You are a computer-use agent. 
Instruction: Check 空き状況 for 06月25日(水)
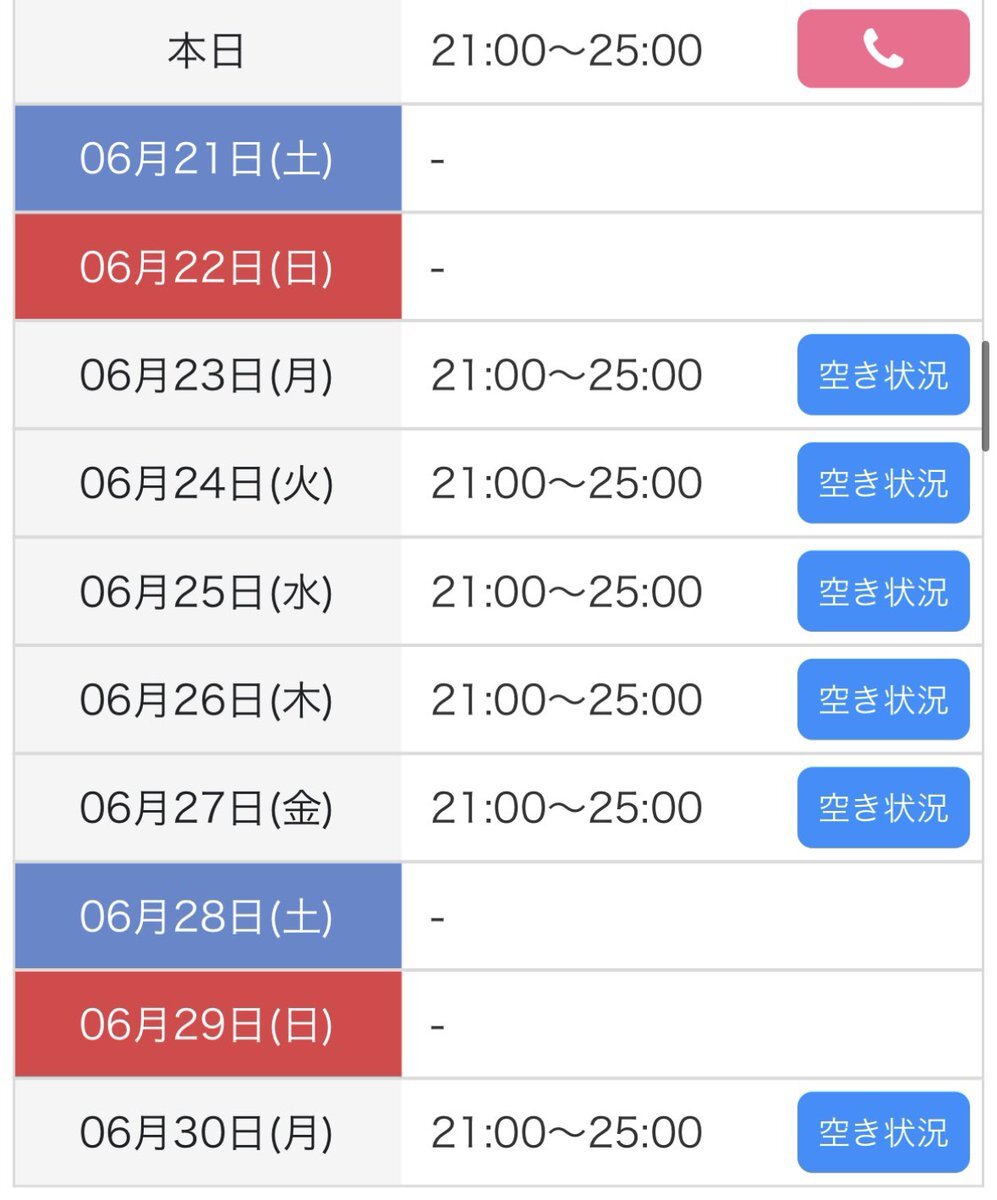click(x=883, y=591)
